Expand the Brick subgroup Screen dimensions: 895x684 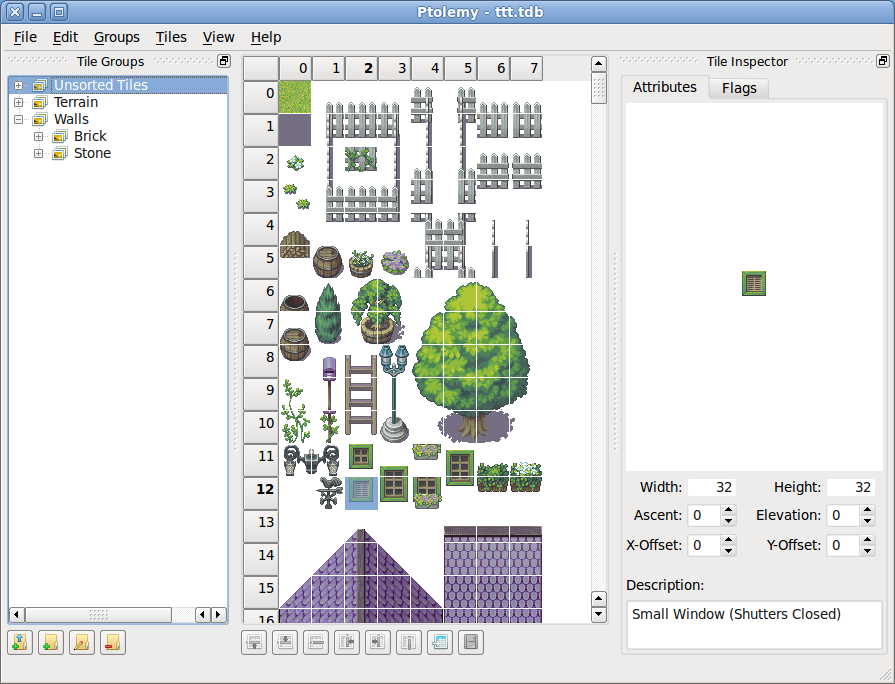tap(38, 136)
